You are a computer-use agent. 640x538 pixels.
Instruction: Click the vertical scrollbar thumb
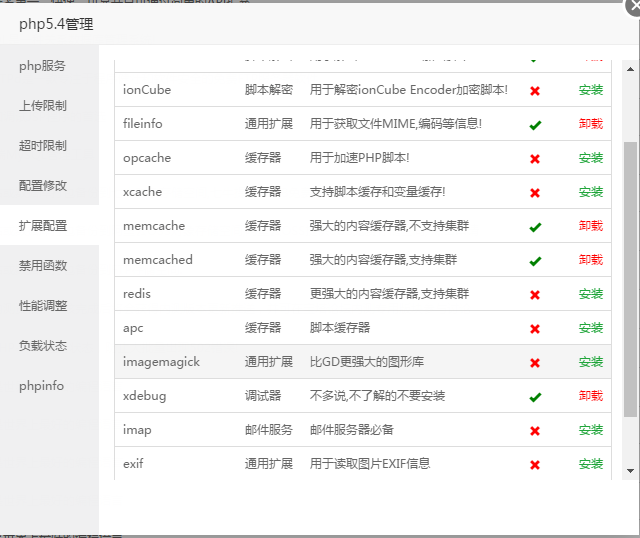[x=630, y=279]
